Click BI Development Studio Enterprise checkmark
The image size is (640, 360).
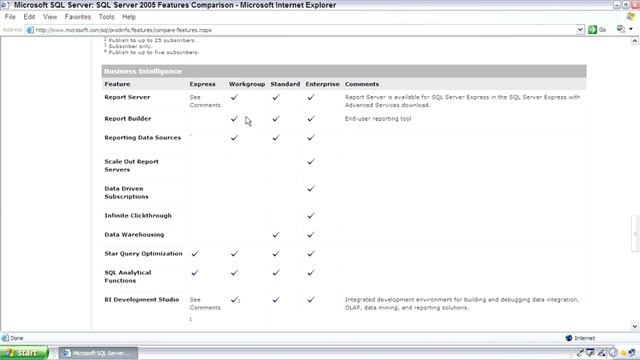point(311,300)
